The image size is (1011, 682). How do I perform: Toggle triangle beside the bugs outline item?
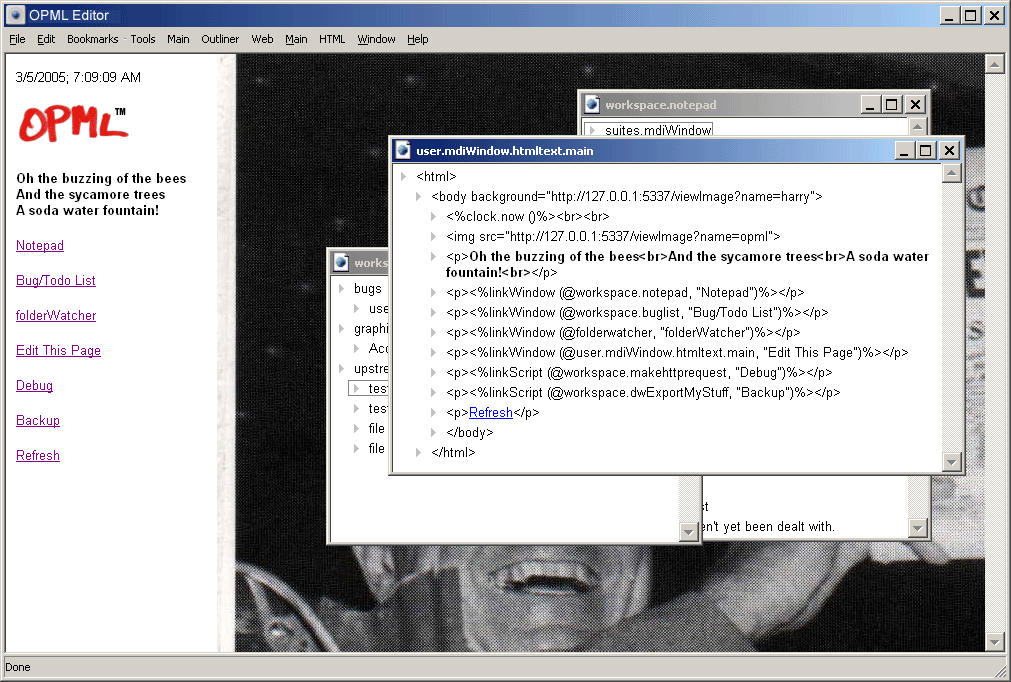[x=341, y=289]
